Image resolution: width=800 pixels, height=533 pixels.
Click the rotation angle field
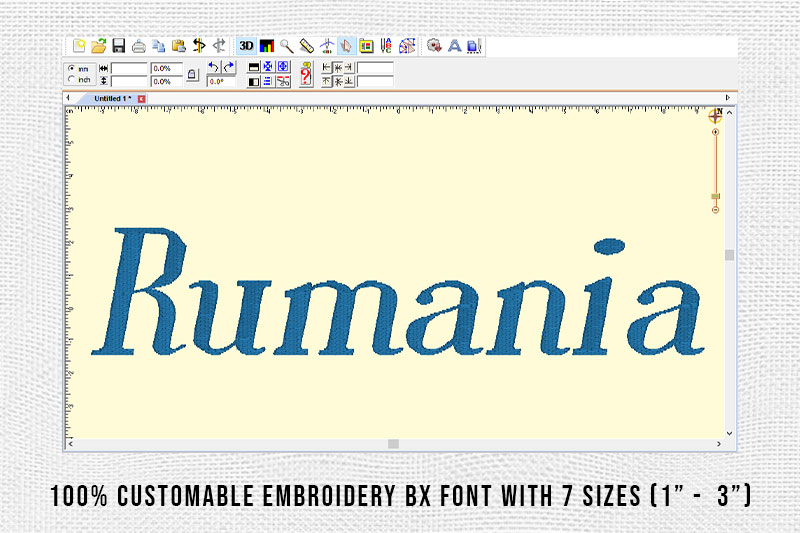221,82
